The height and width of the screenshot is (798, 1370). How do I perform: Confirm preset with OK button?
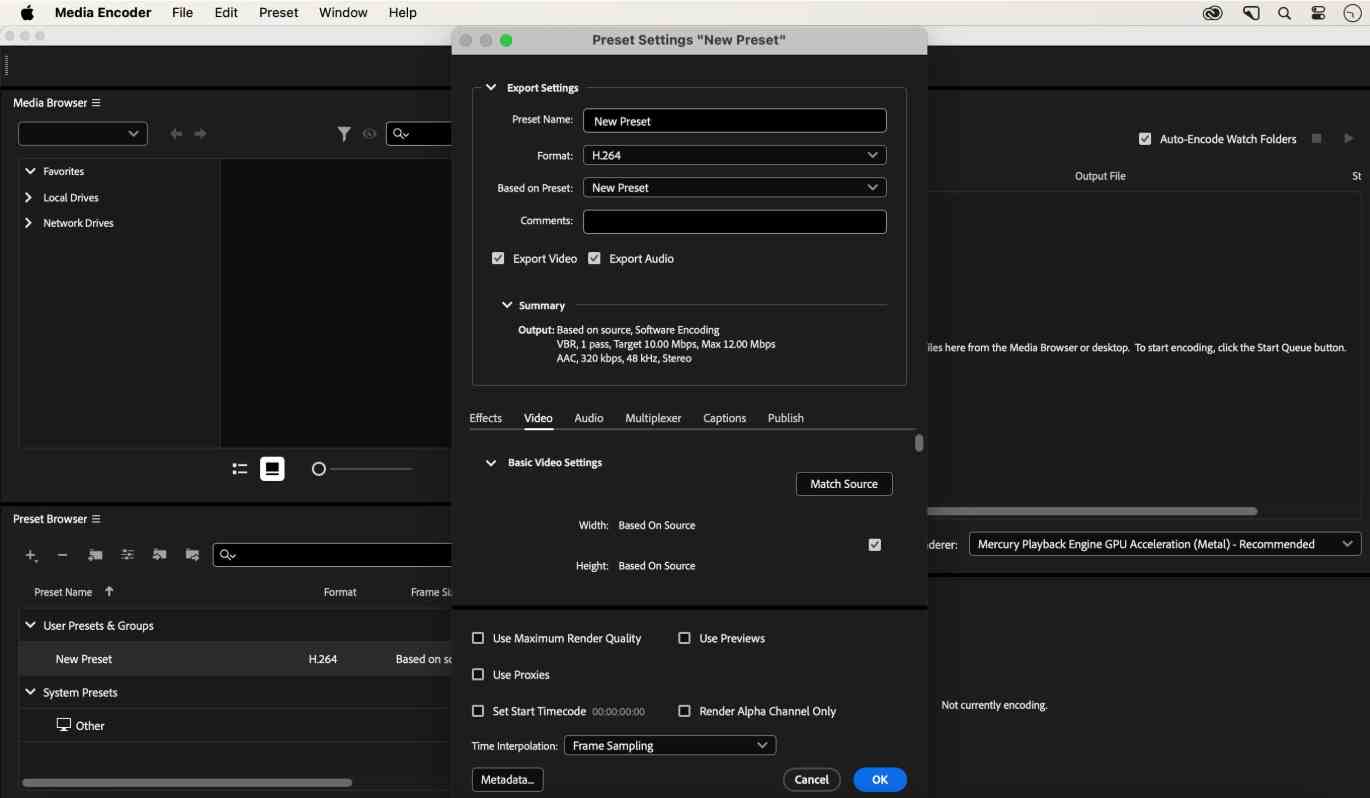[880, 779]
